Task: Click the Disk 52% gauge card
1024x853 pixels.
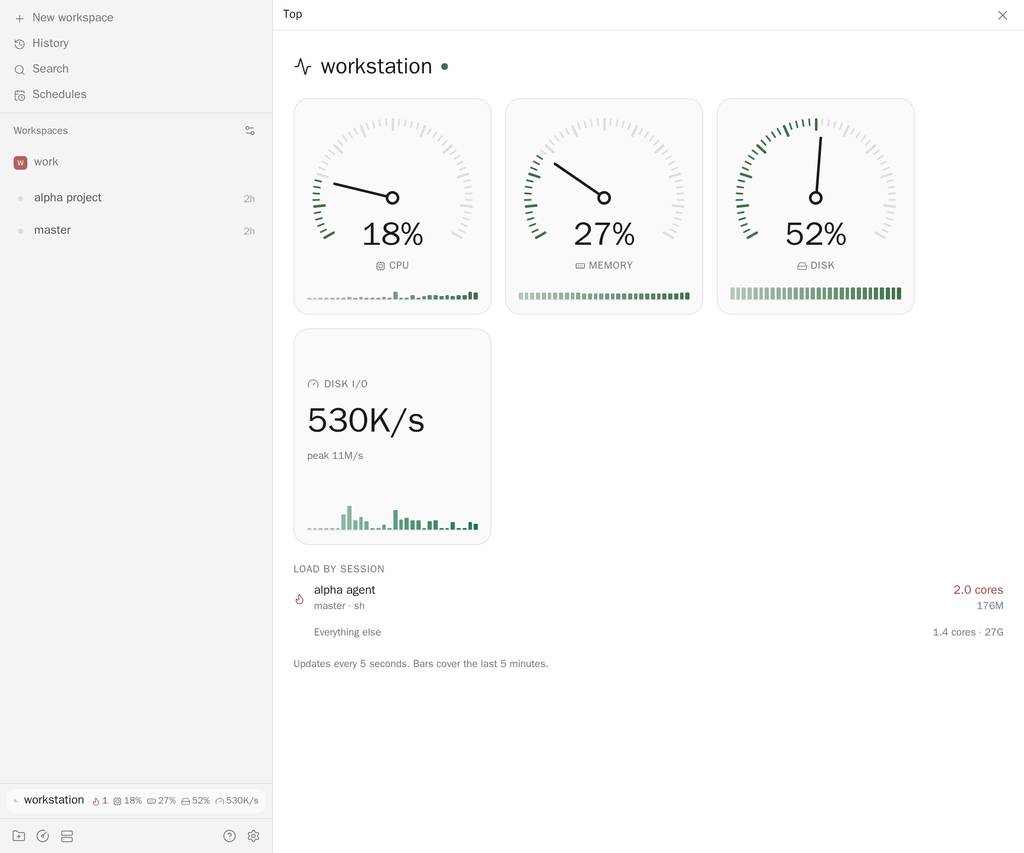Action: [x=816, y=206]
